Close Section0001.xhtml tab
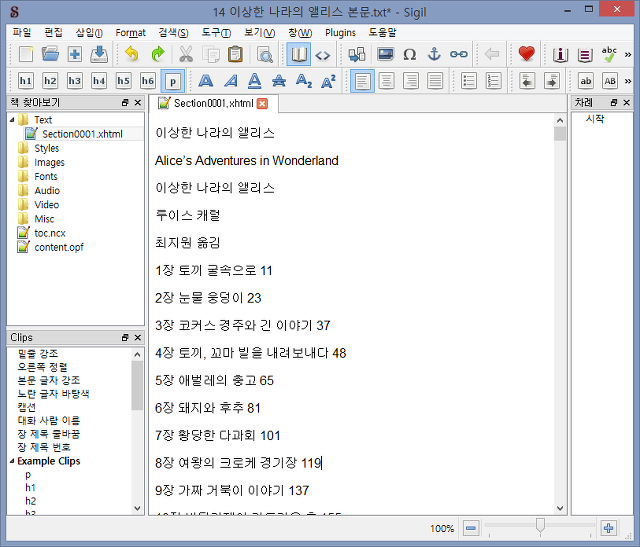This screenshot has width=640, height=547. click(262, 104)
